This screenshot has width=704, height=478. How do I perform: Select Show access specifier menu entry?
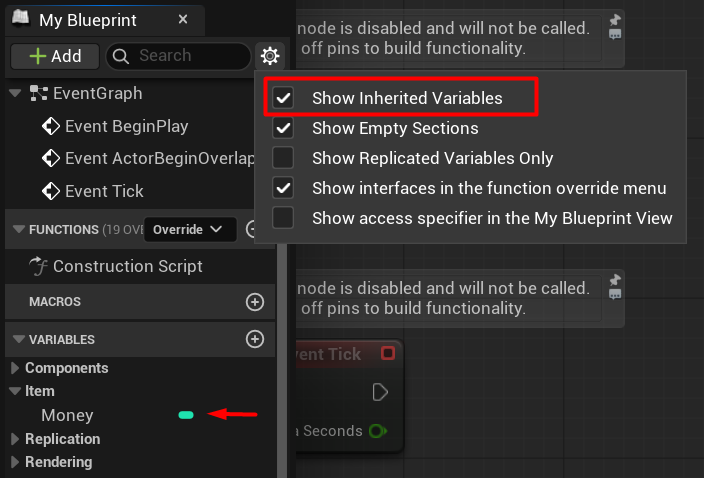[491, 217]
